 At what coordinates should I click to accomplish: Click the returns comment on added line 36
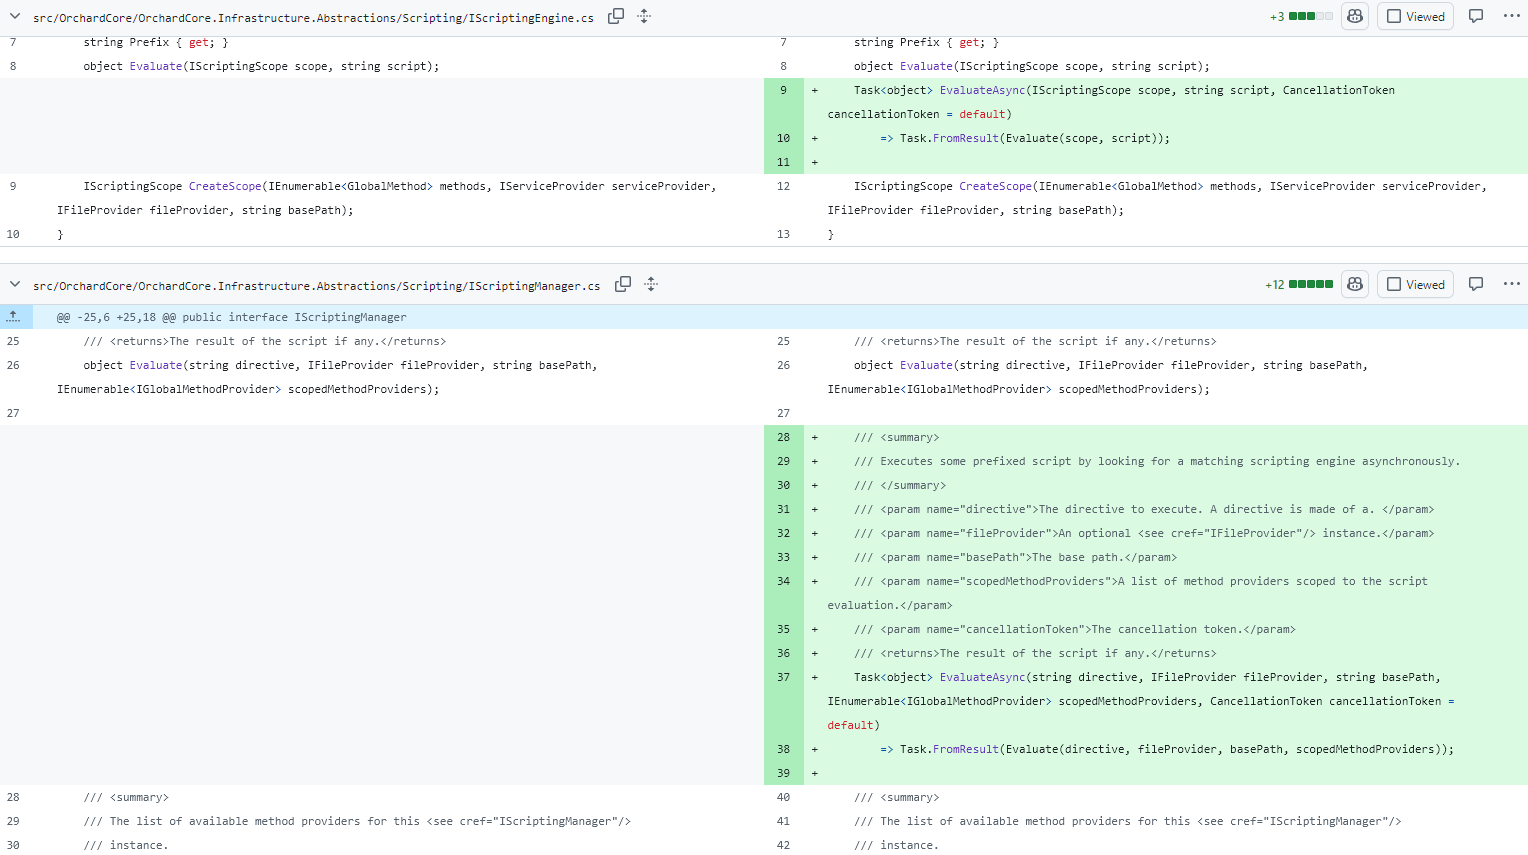click(x=1035, y=653)
